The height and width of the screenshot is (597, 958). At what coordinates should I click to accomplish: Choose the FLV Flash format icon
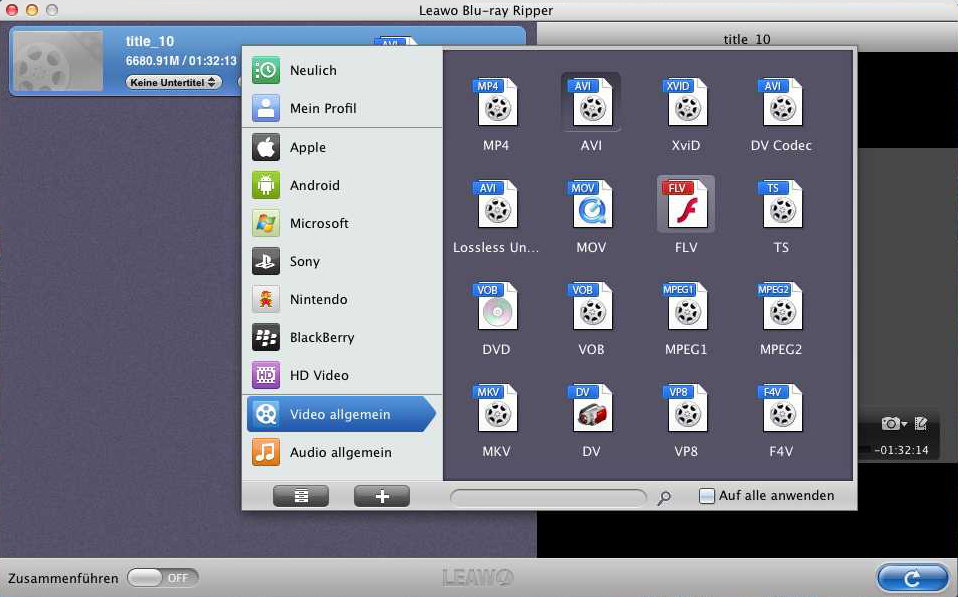pos(686,205)
